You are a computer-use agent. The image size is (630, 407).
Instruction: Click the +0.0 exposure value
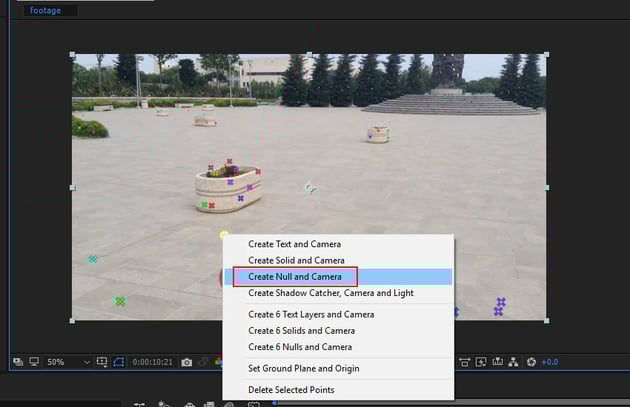550,362
